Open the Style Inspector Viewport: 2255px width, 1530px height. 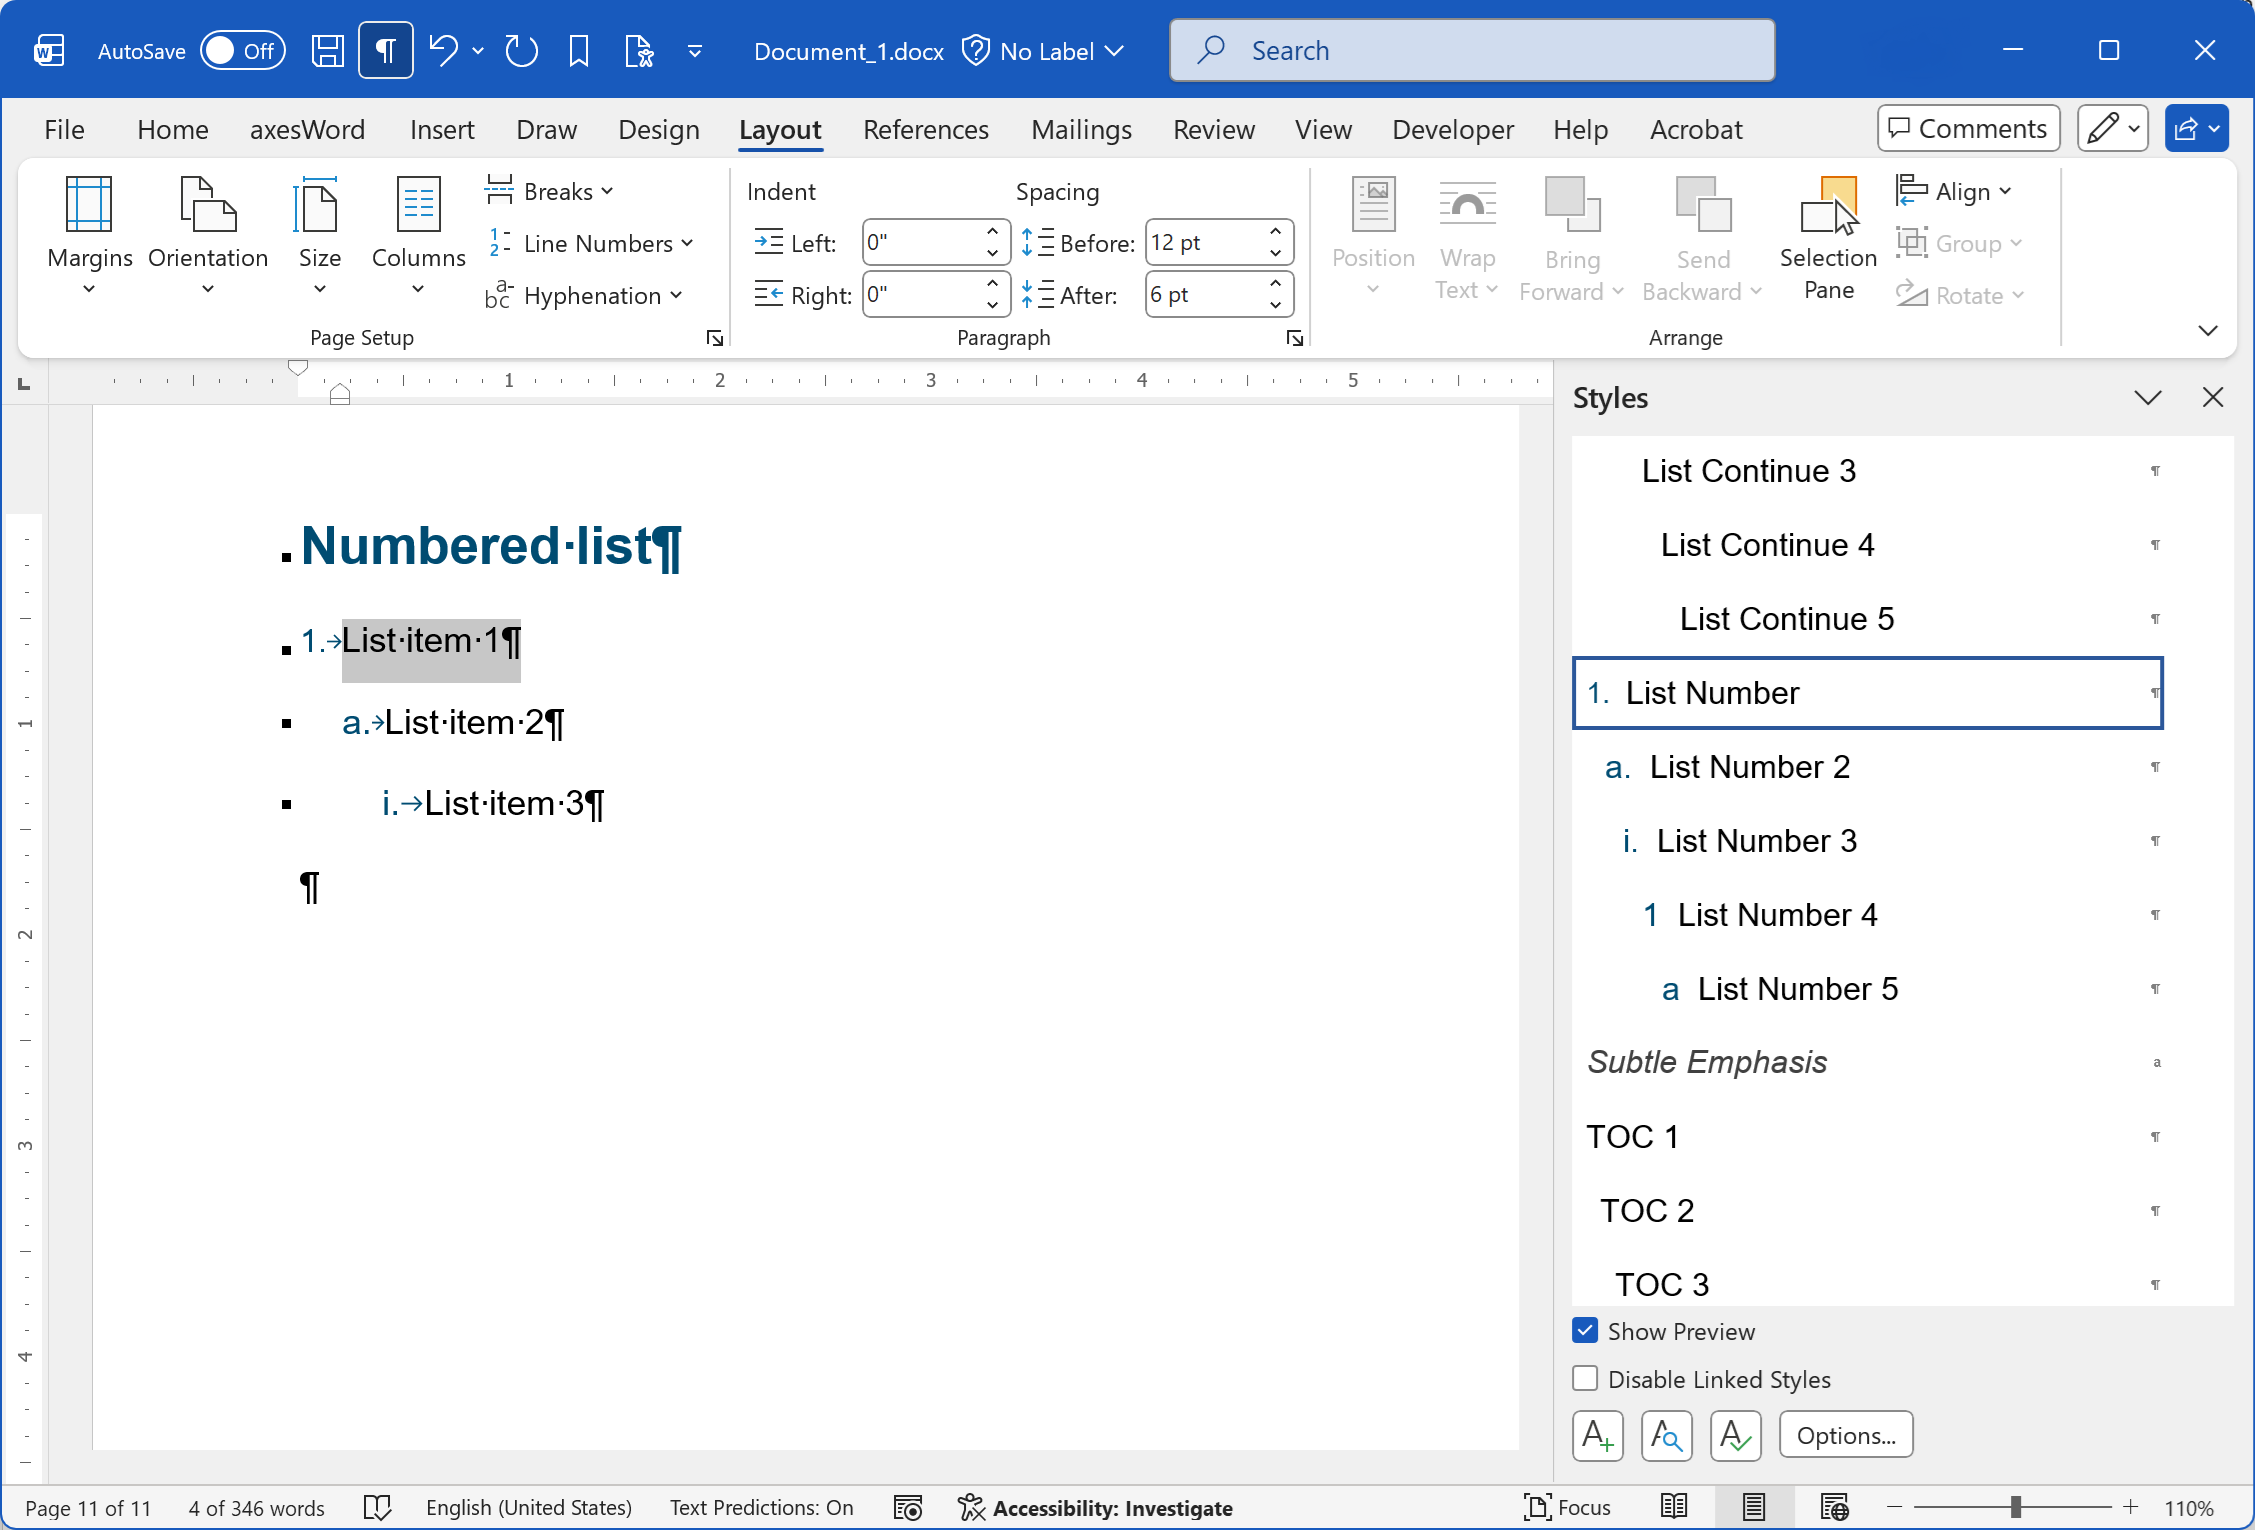pos(1667,1436)
